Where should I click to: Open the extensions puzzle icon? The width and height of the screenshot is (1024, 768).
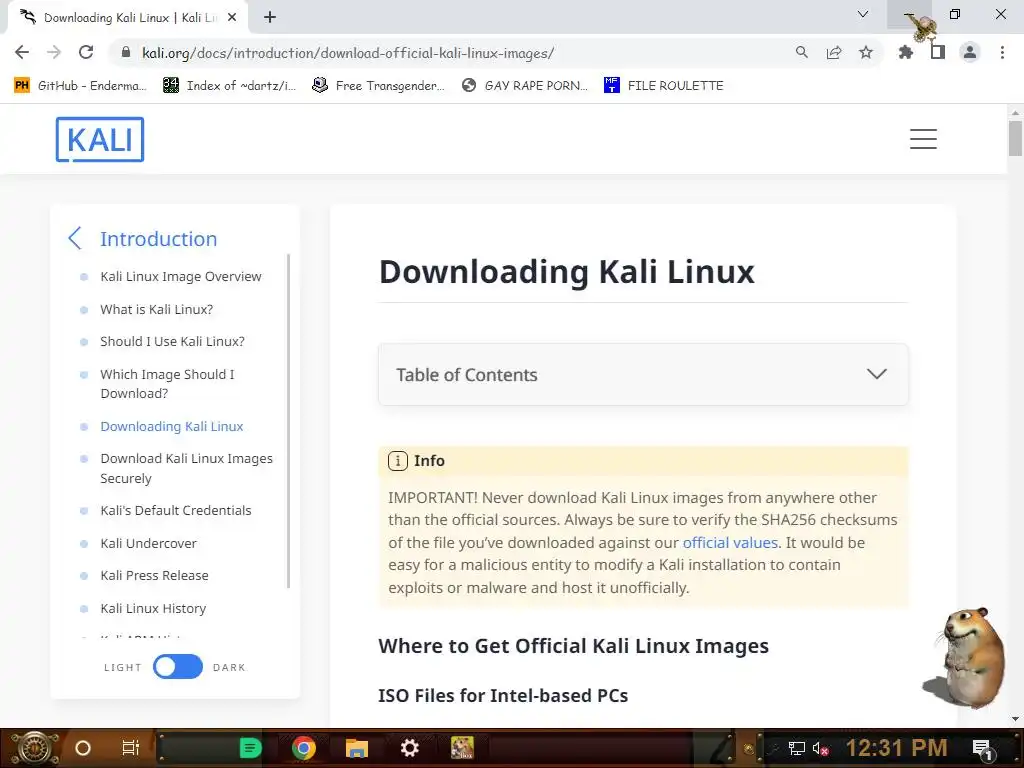pyautogui.click(x=906, y=53)
